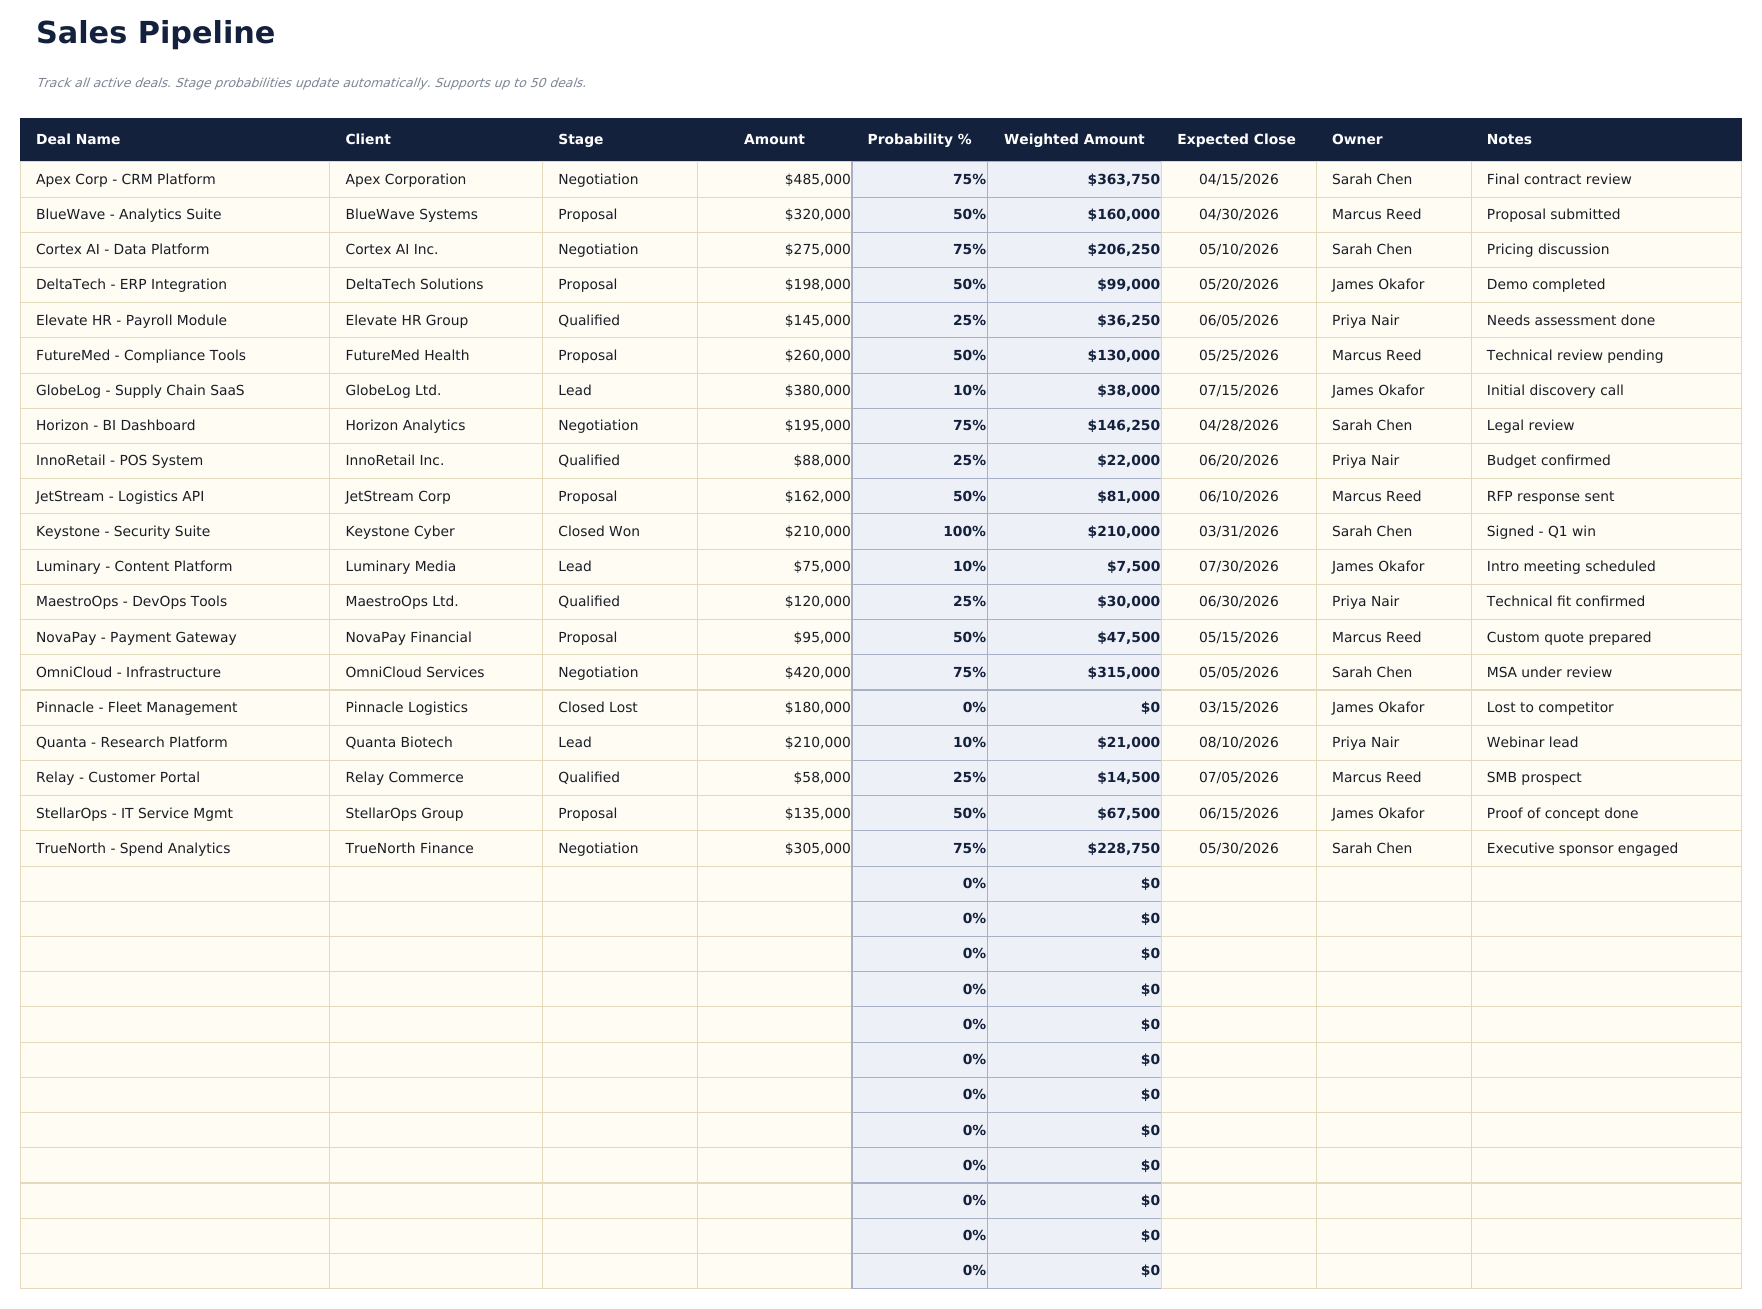Screen dimensions: 1762x1309
Task: Click the Lost to competitor note
Action: pyautogui.click(x=1549, y=707)
